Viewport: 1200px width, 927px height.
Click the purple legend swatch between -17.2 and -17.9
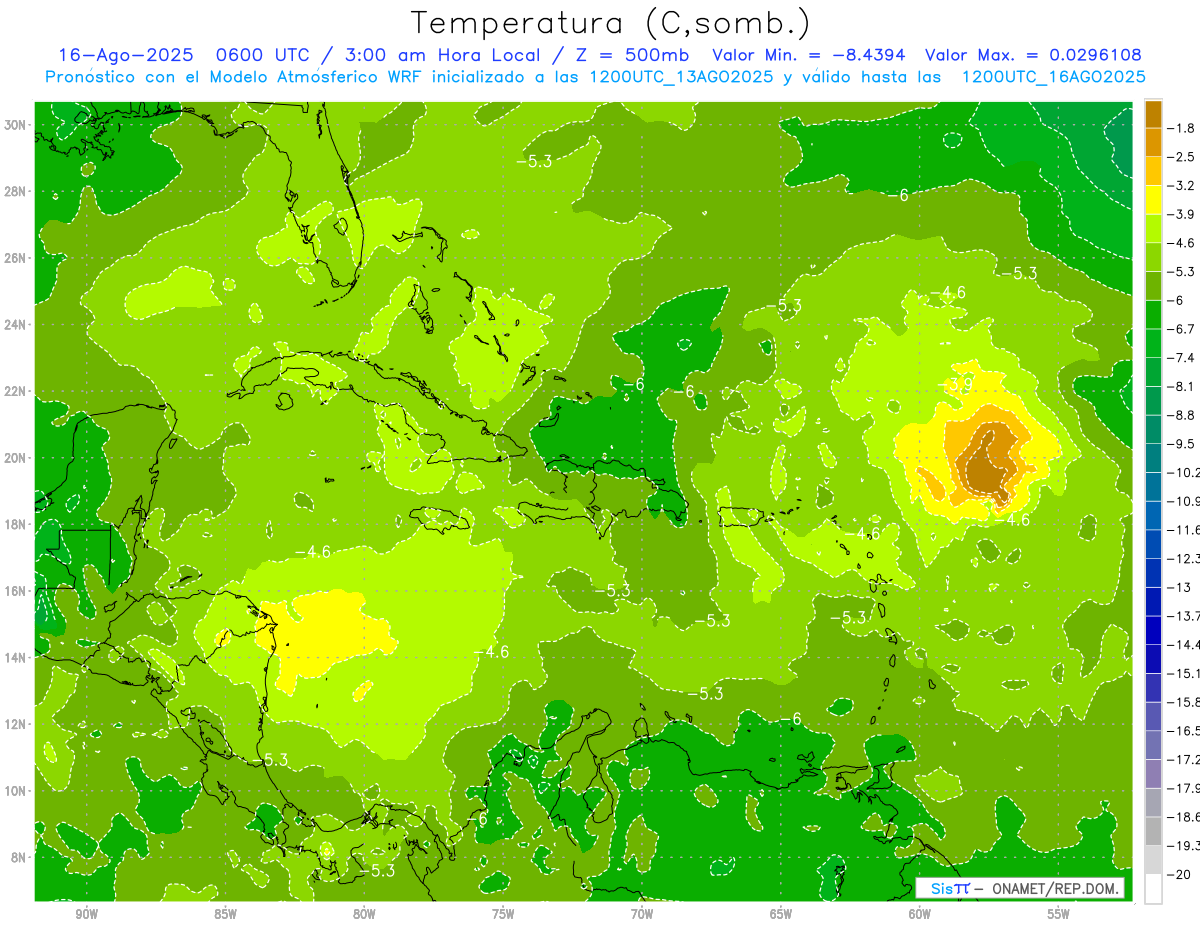1153,774
